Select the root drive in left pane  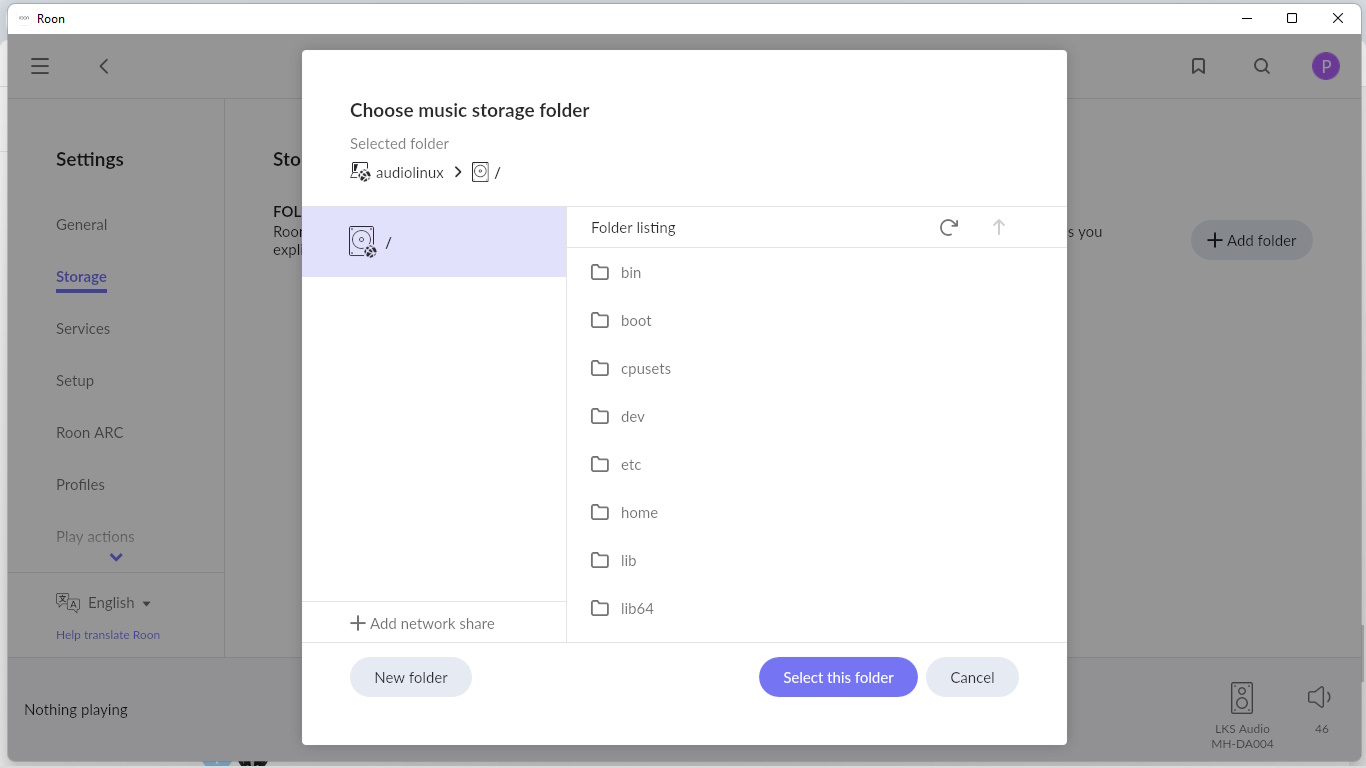pos(434,242)
